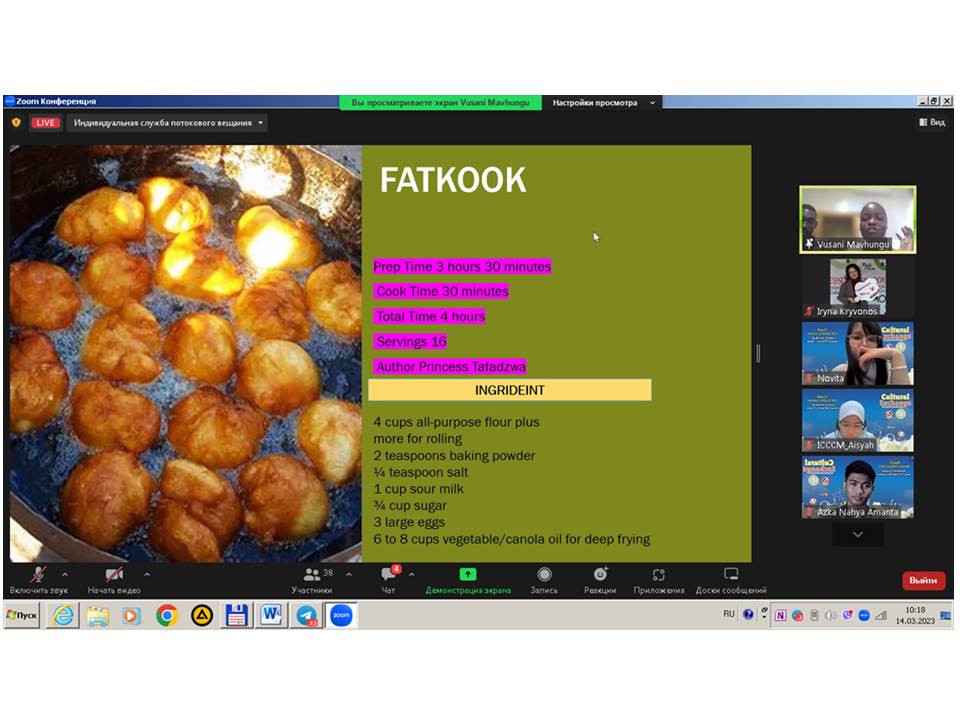960x720 pixels.
Task: Click Author Princess Tafadzwa text
Action: (451, 366)
